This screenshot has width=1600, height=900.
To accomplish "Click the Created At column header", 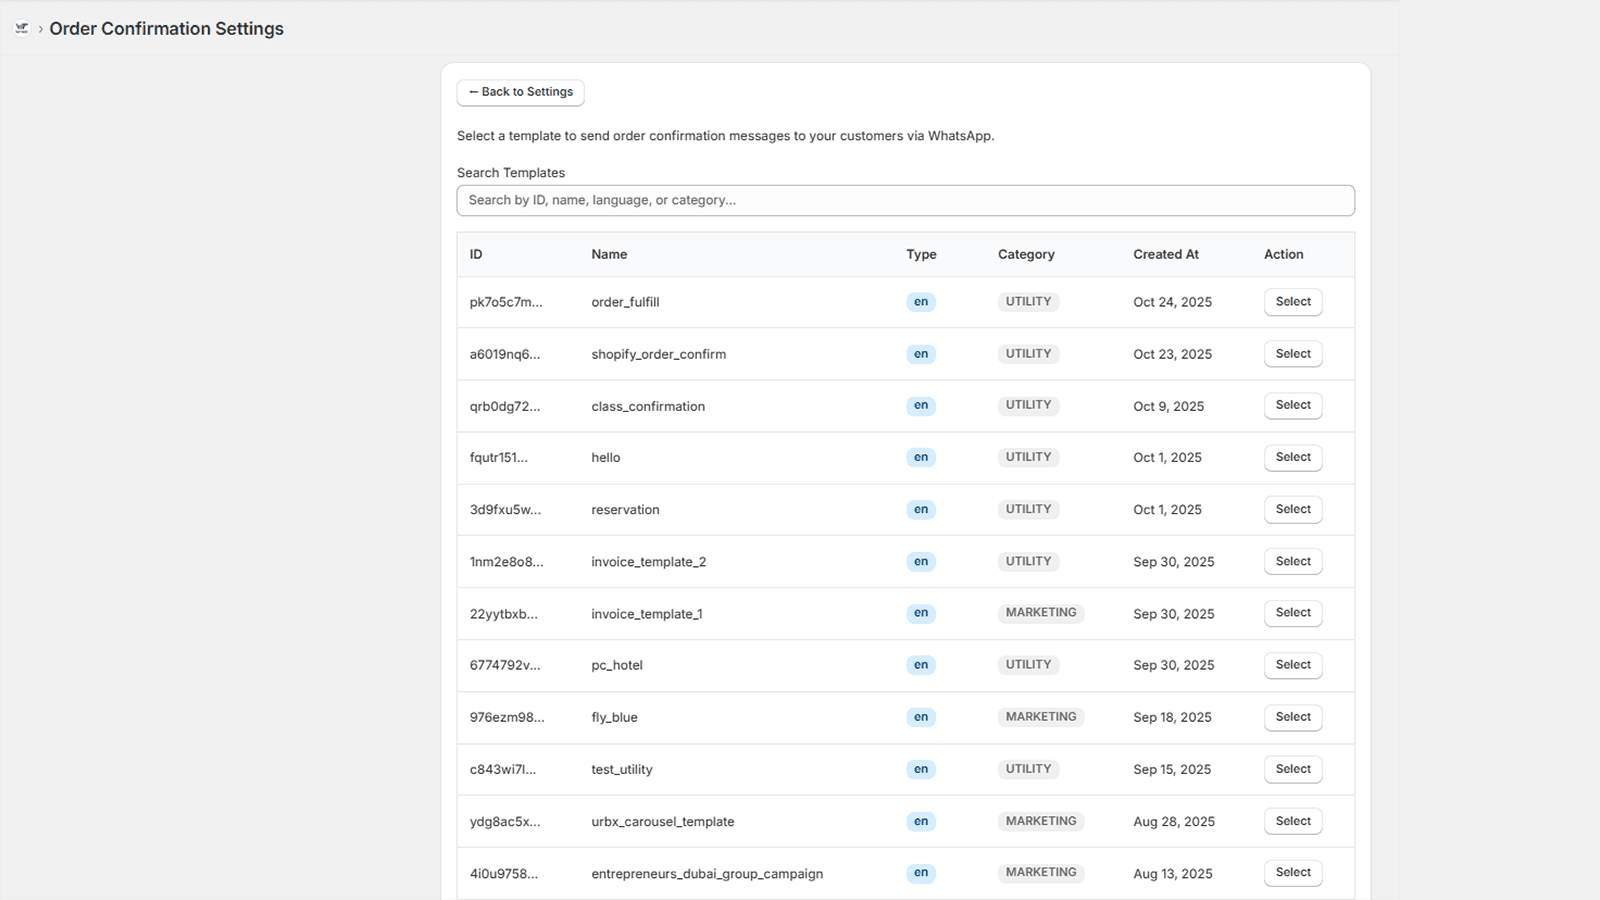I will point(1166,254).
